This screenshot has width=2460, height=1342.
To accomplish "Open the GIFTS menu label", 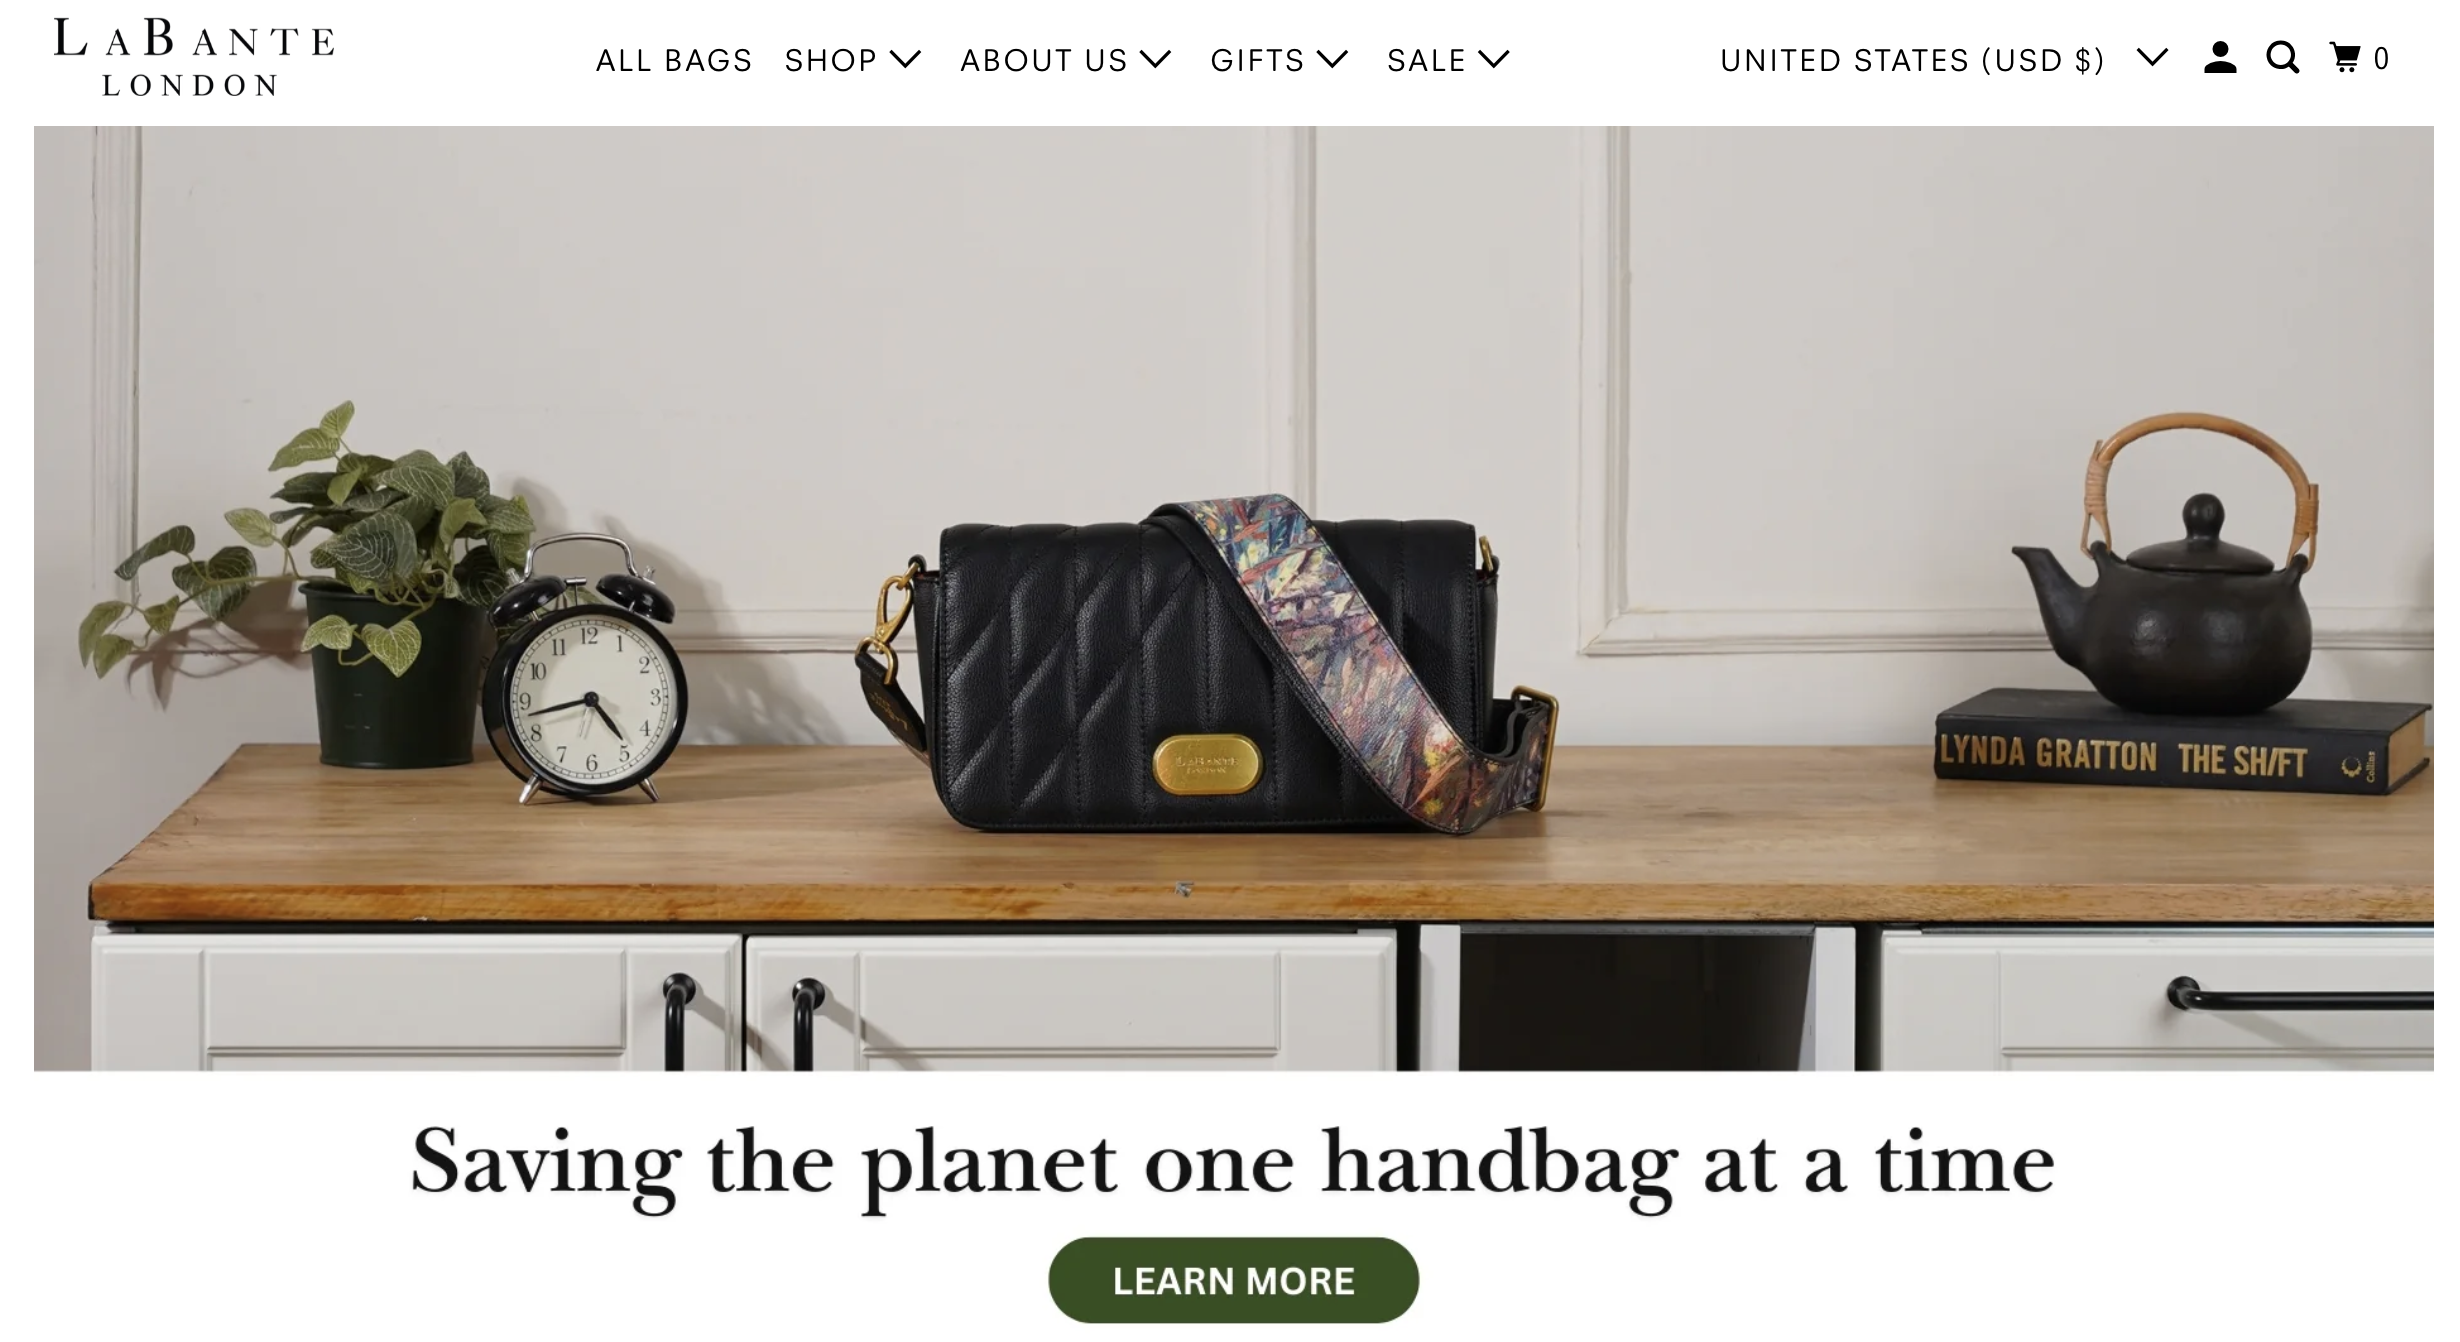I will click(x=1257, y=60).
